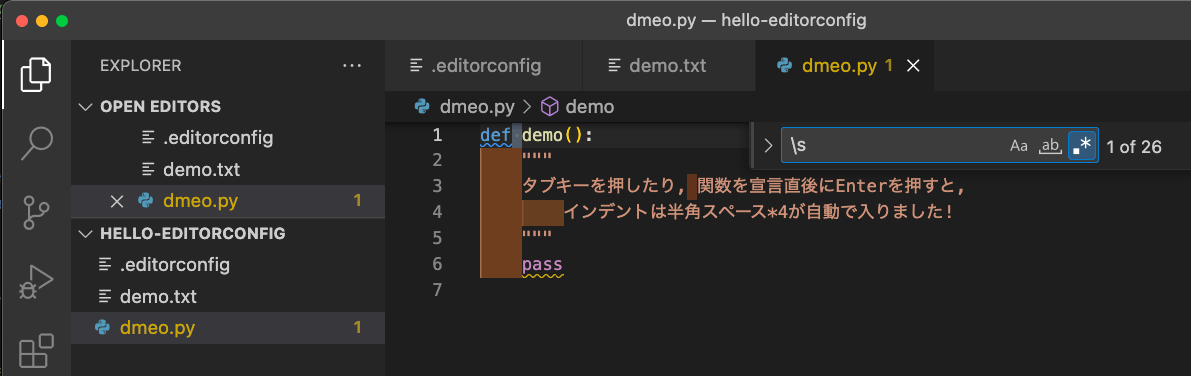
Task: Click the 'demo' function name in code
Action: (542, 135)
